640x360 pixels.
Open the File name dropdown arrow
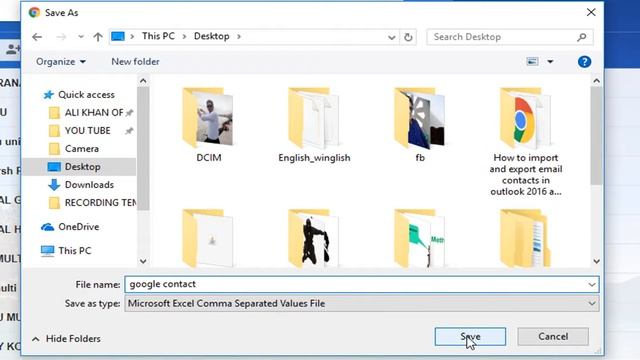[592, 284]
